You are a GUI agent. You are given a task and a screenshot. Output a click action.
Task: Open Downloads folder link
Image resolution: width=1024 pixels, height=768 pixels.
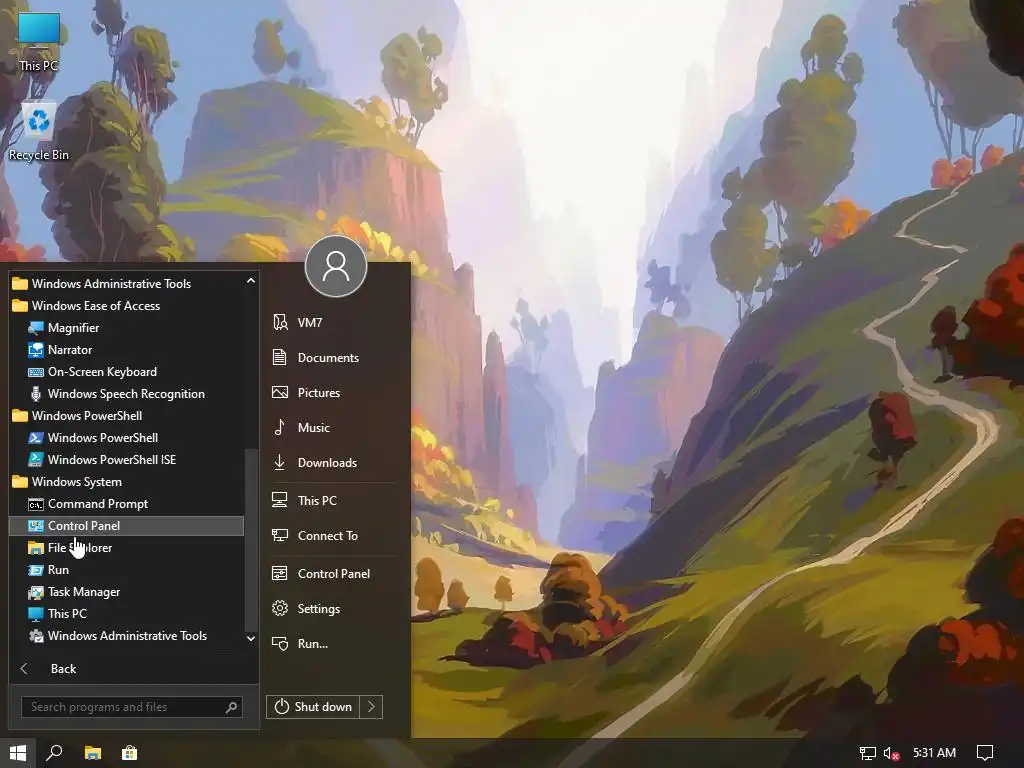(334, 462)
